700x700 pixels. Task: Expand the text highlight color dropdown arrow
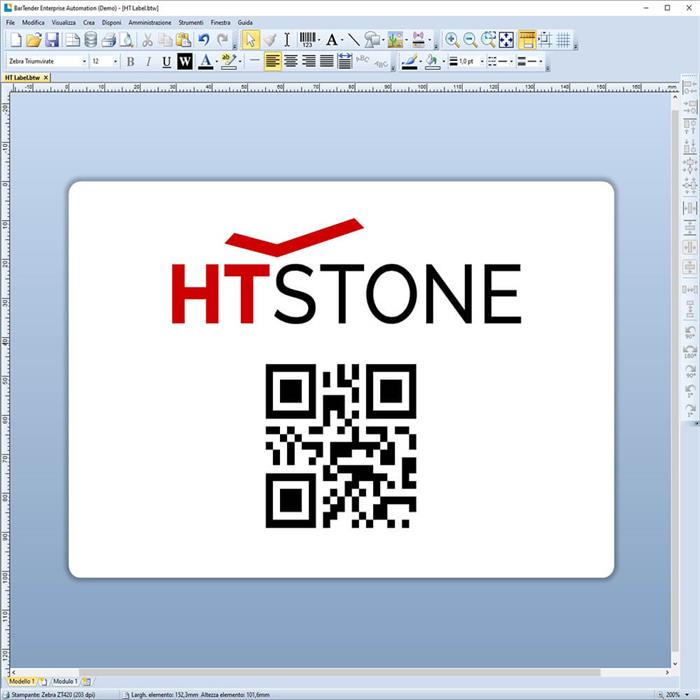click(x=240, y=61)
